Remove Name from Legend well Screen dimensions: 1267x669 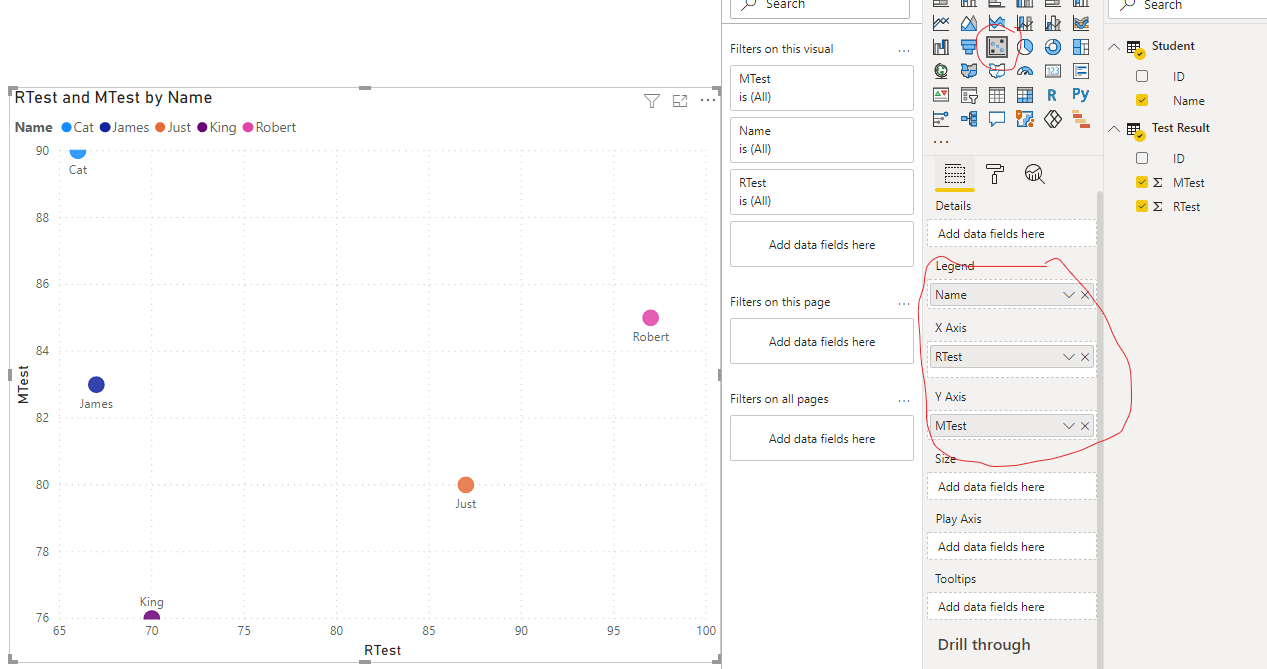coord(1085,295)
